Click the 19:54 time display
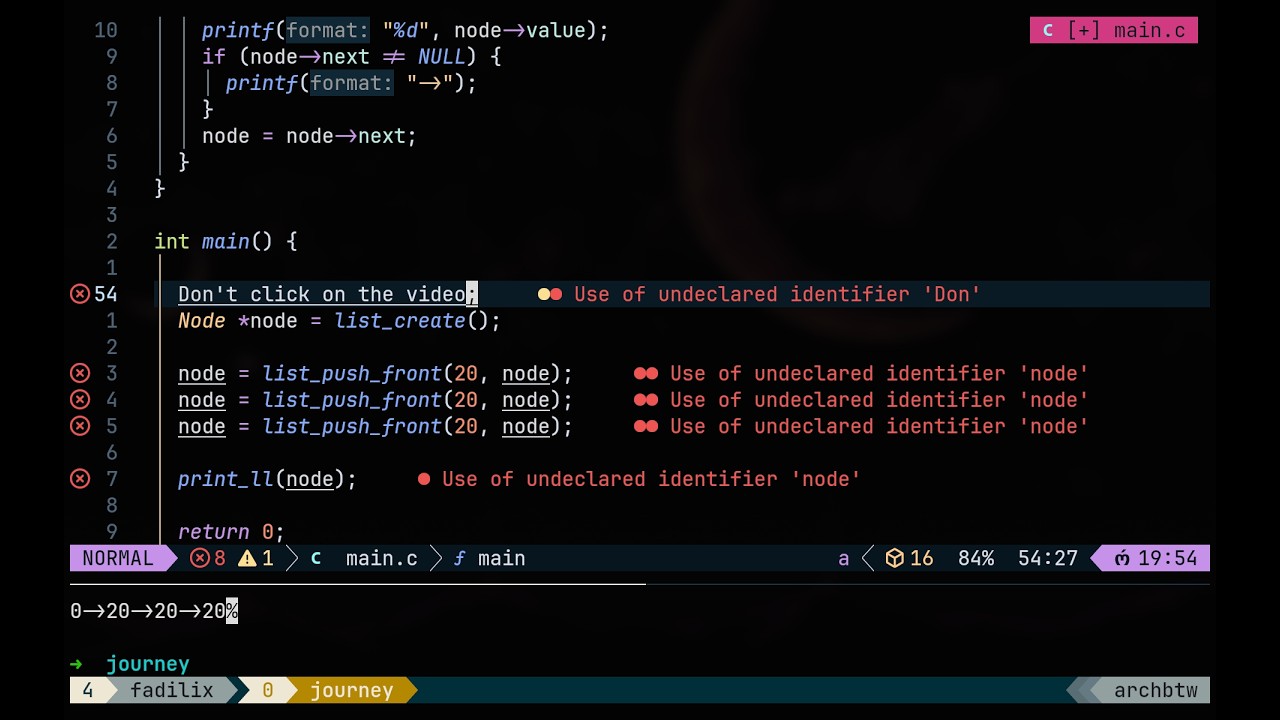 (1168, 558)
